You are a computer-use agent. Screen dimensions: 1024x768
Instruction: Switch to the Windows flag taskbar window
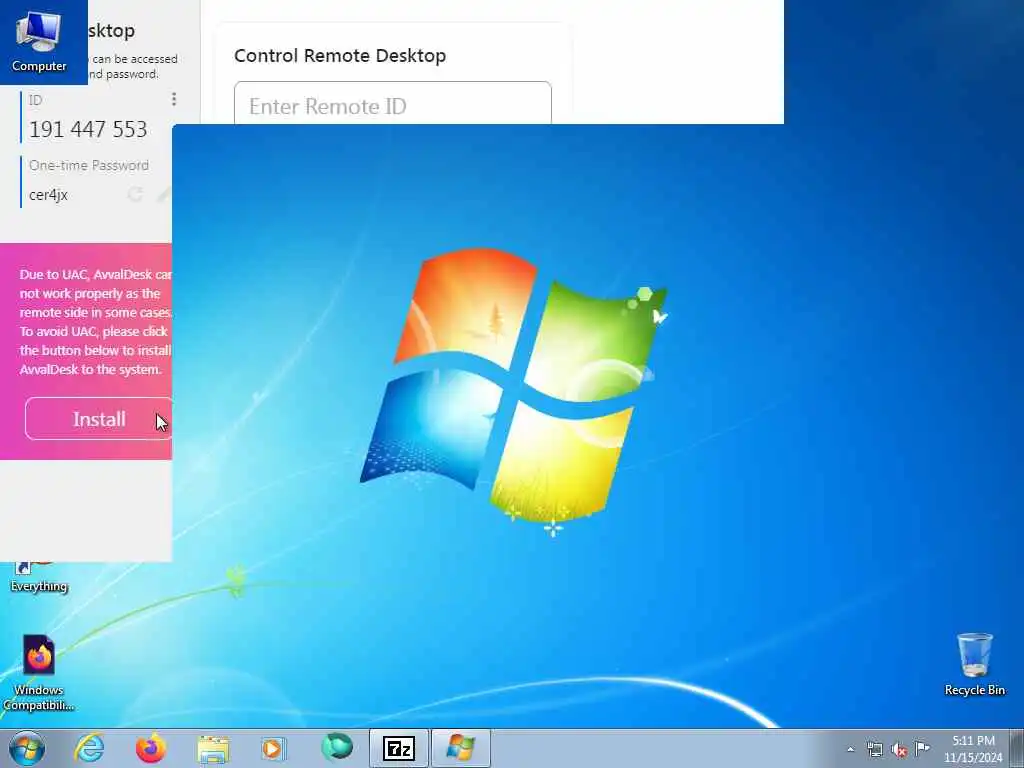coord(460,748)
